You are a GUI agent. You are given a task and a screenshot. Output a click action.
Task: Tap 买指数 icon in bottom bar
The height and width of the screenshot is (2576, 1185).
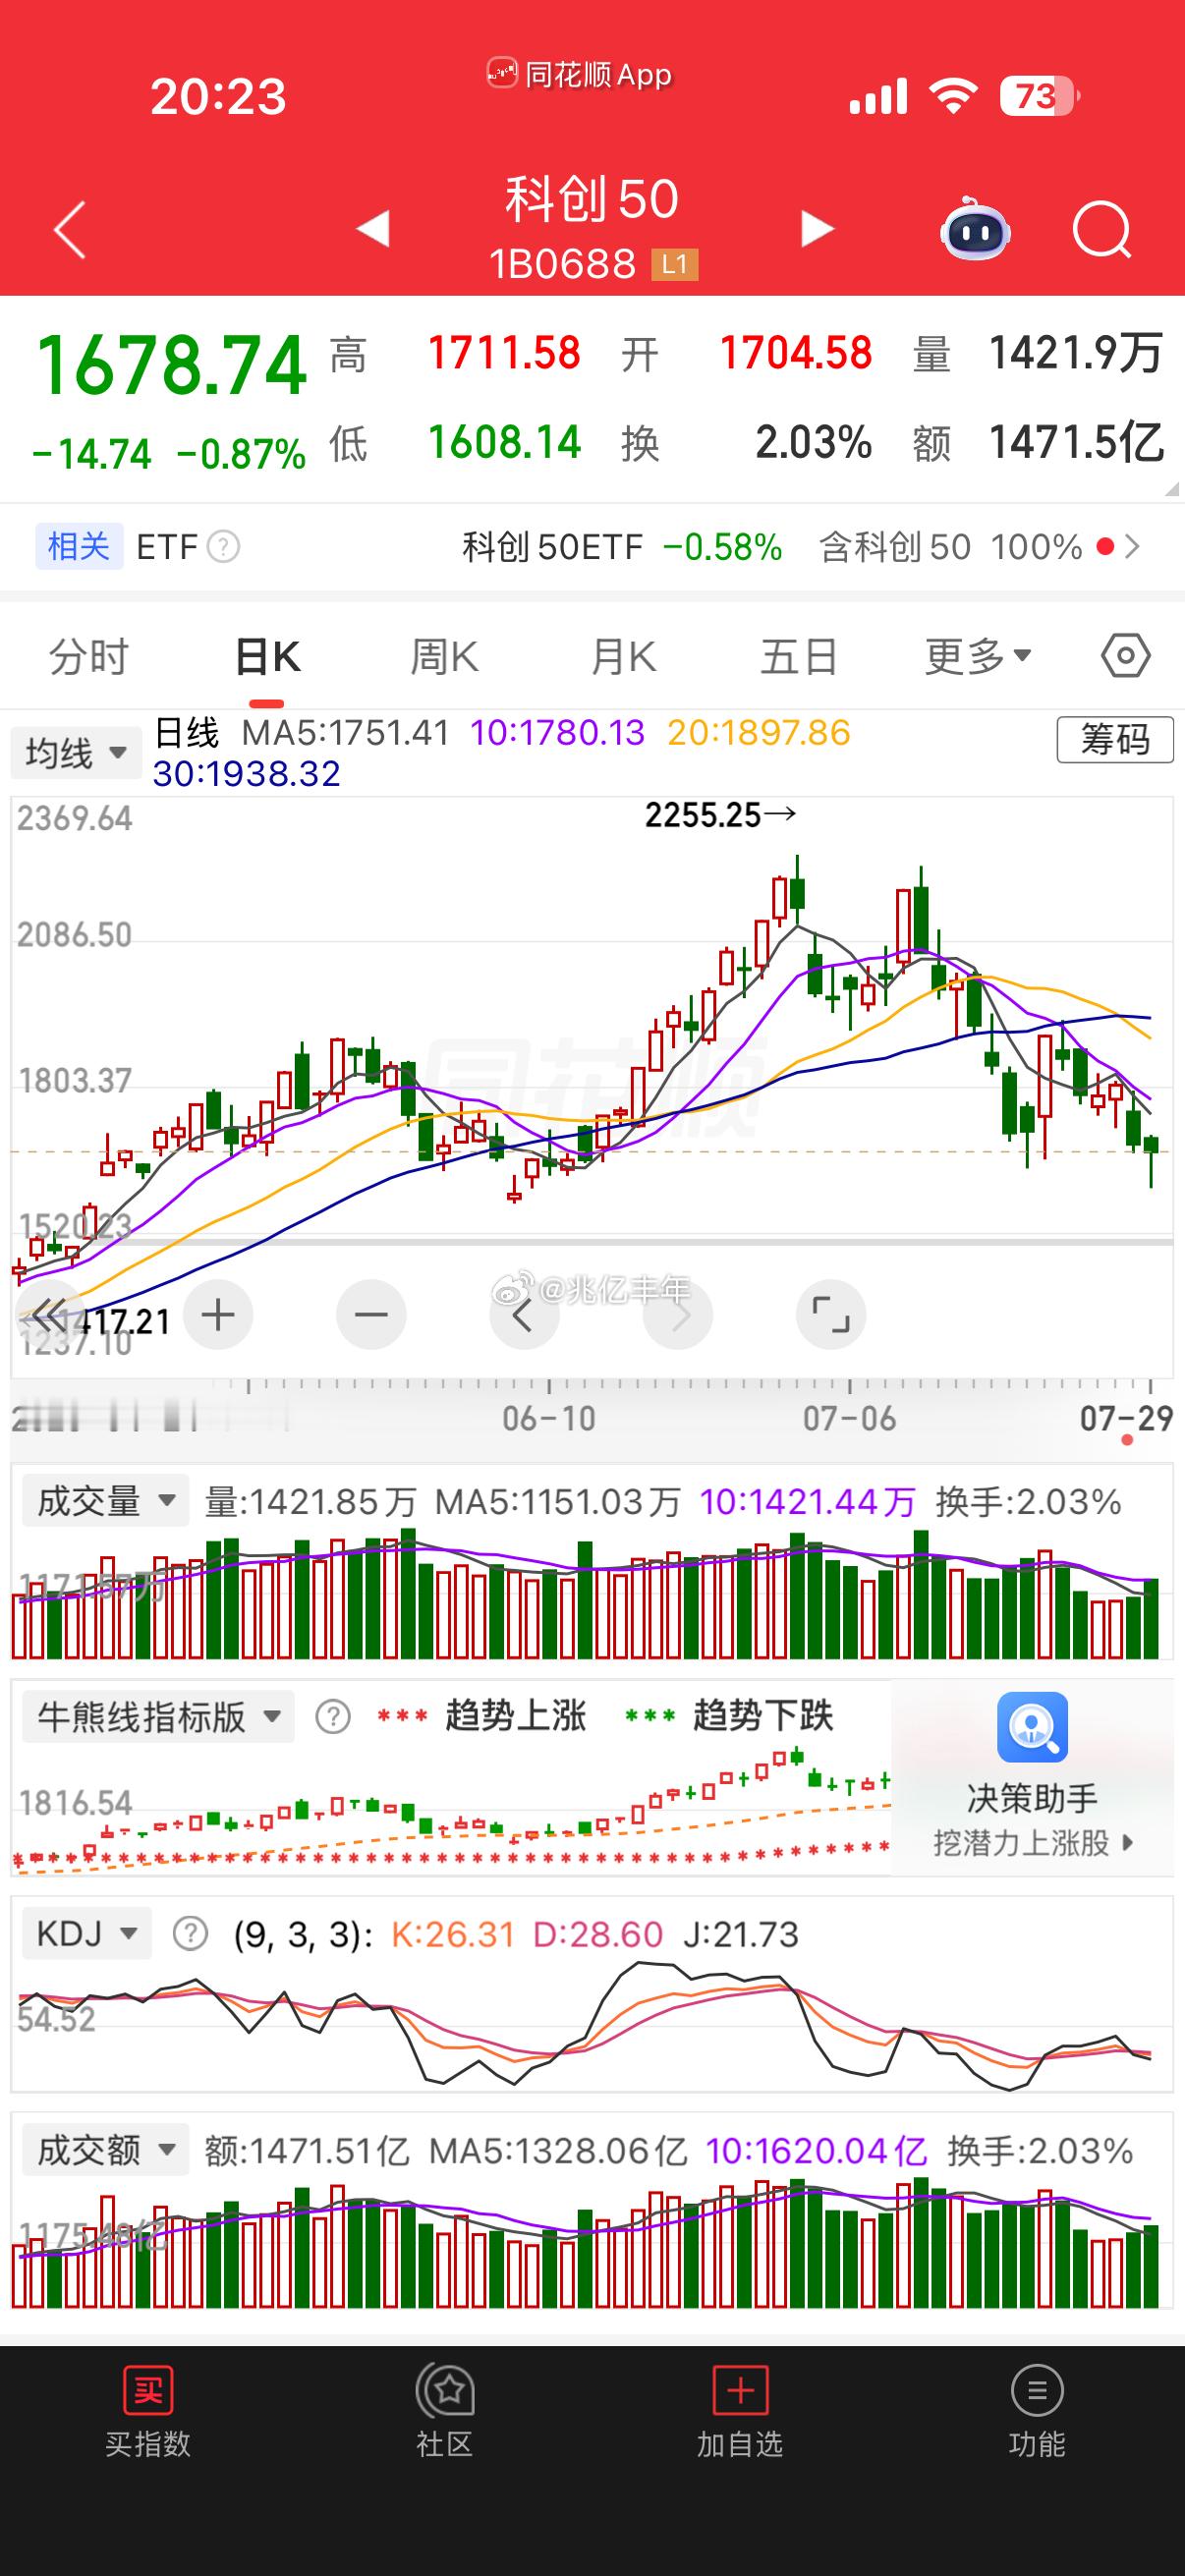[147, 2411]
